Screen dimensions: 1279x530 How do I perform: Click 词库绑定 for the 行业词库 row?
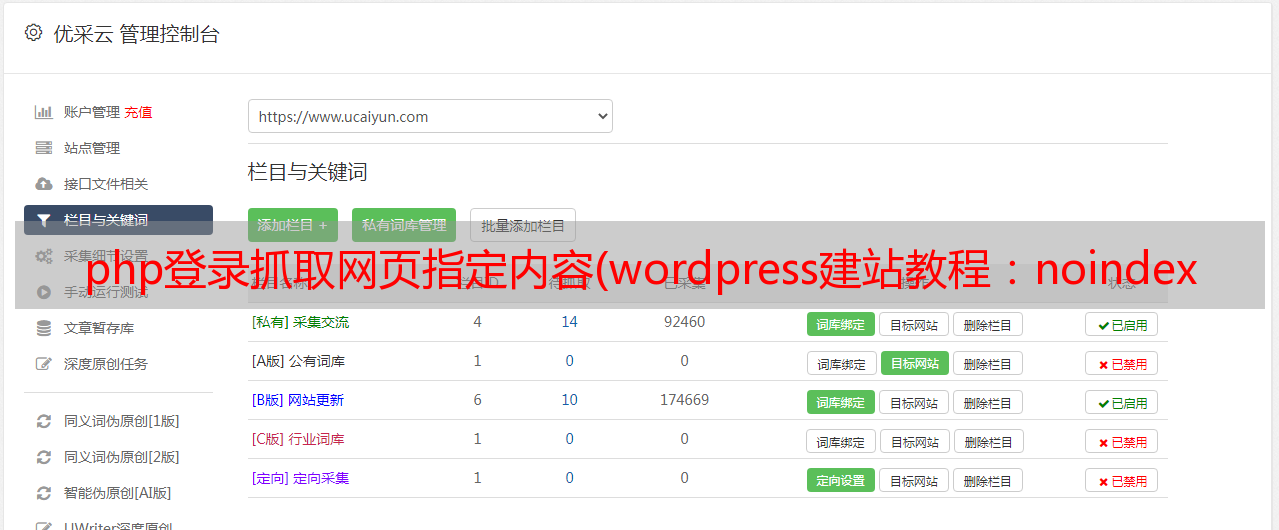pyautogui.click(x=841, y=441)
